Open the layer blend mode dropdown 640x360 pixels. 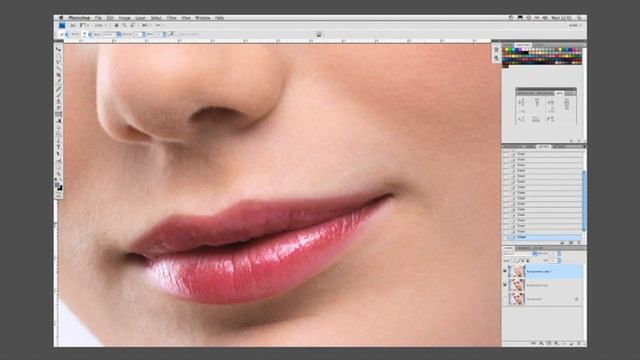[520, 253]
